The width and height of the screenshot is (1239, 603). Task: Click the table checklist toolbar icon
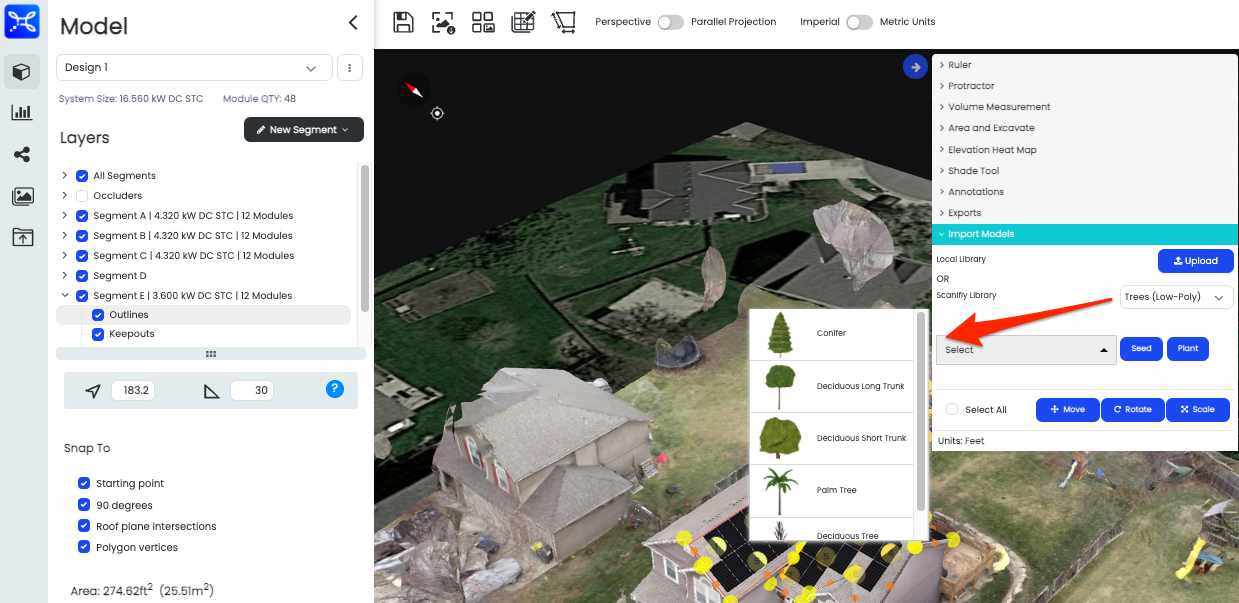pos(523,22)
